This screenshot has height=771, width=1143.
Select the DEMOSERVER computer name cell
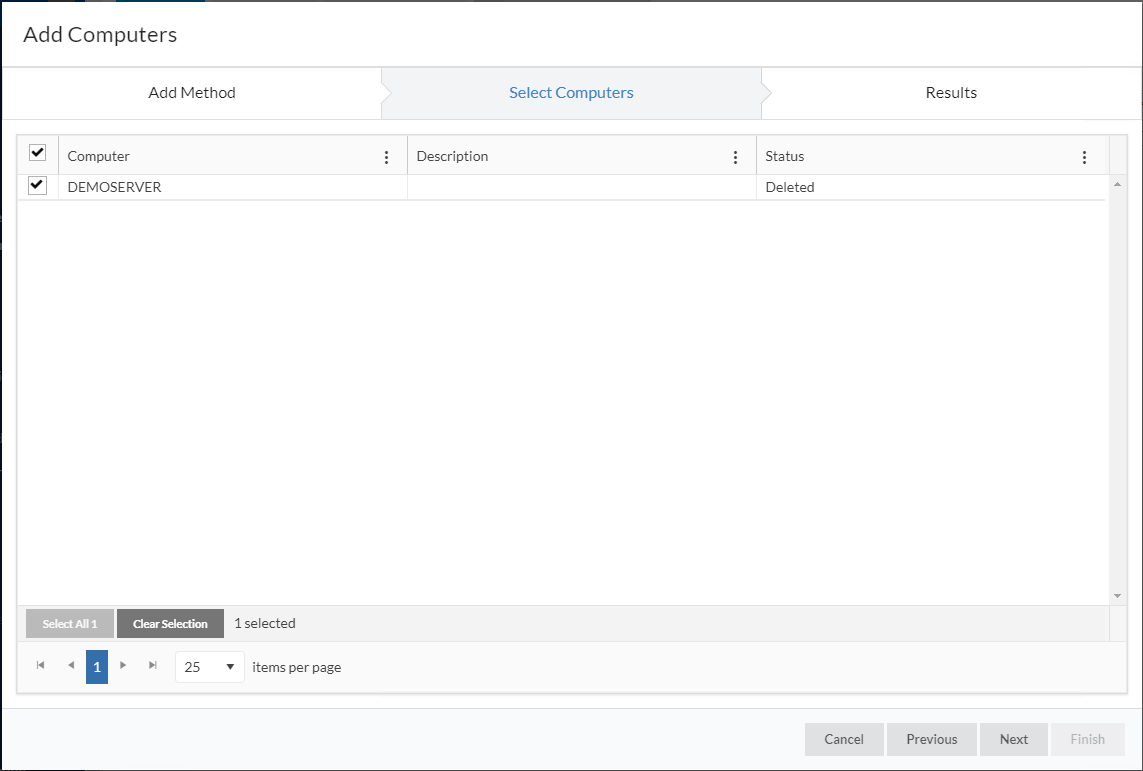point(233,187)
